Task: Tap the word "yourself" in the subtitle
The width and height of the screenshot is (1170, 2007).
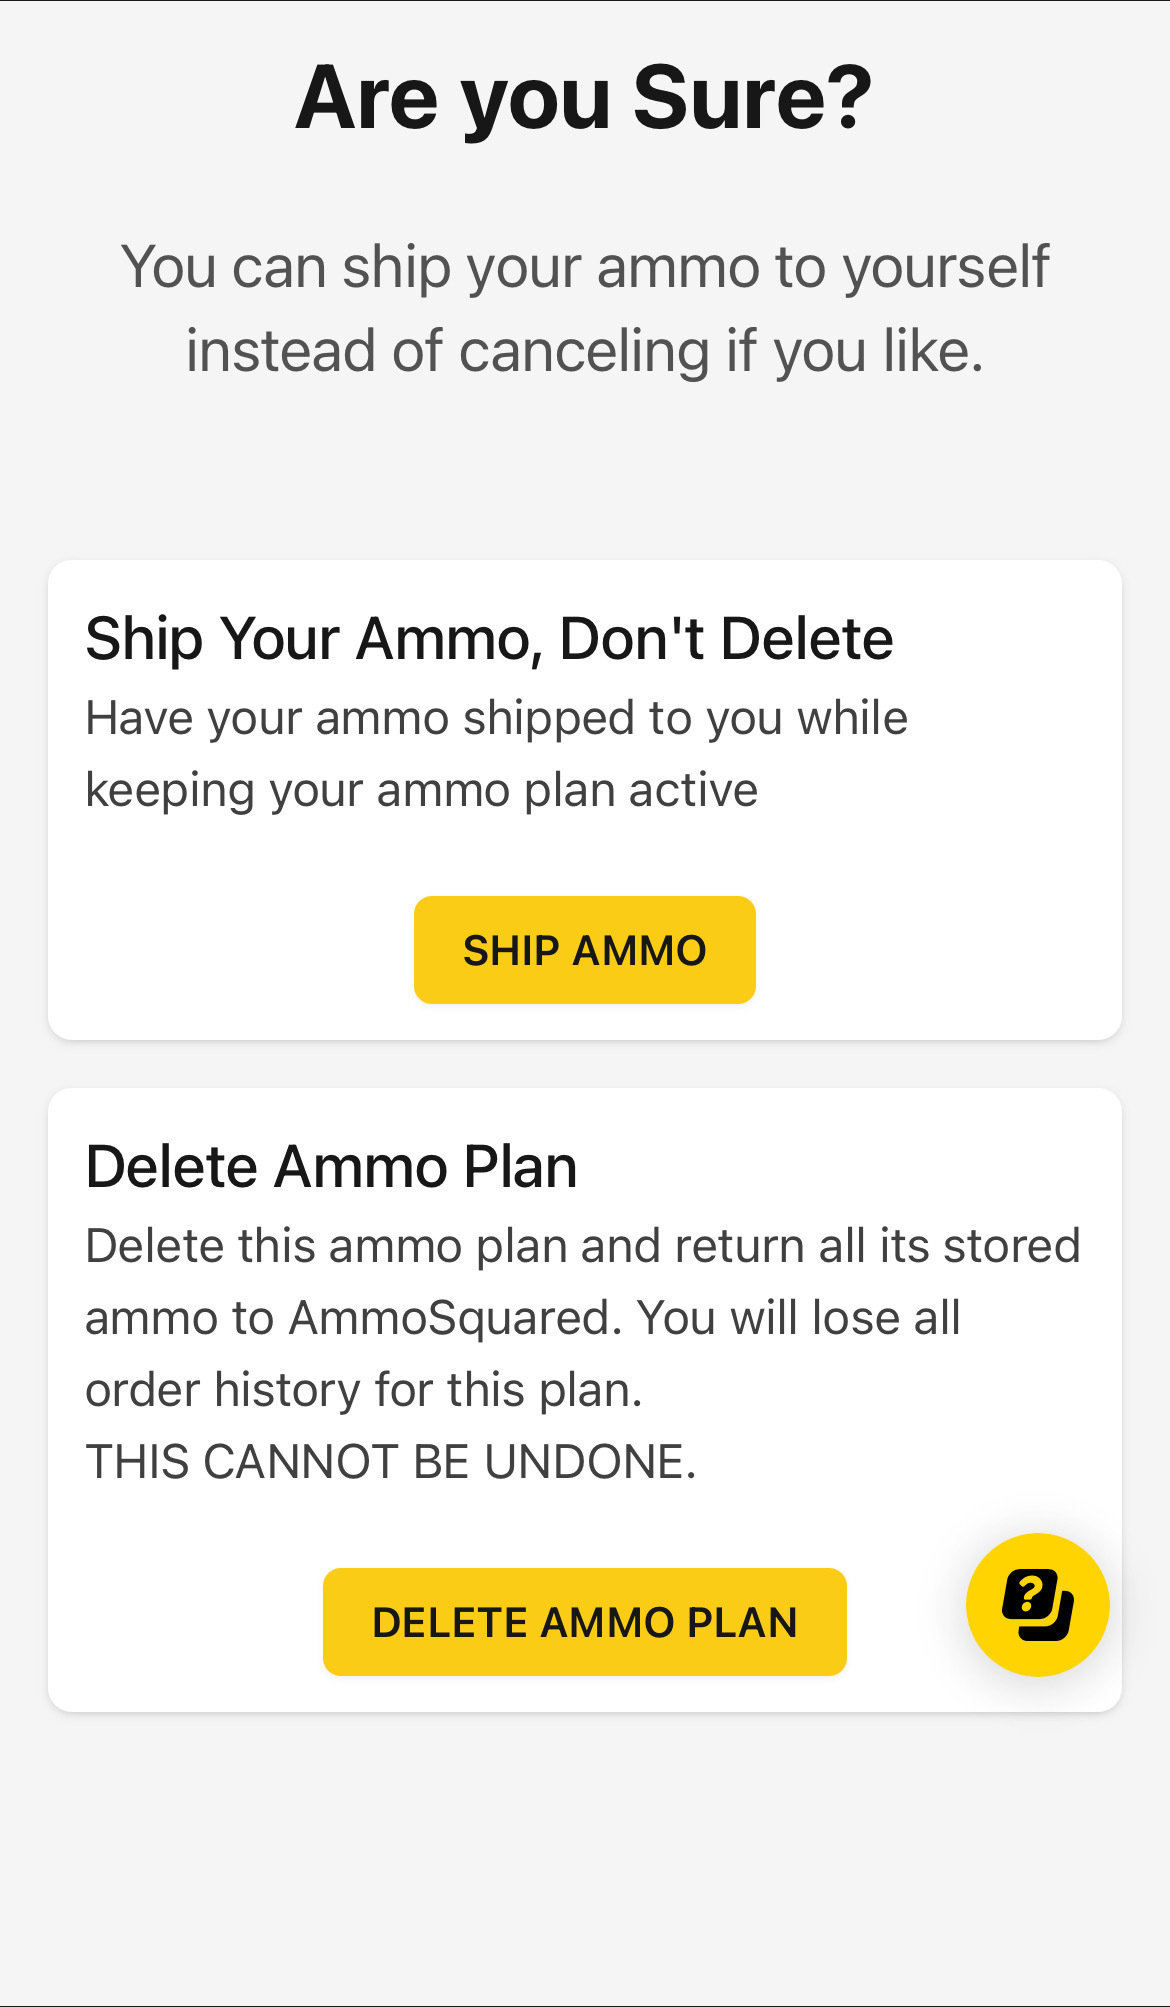Action: point(946,268)
